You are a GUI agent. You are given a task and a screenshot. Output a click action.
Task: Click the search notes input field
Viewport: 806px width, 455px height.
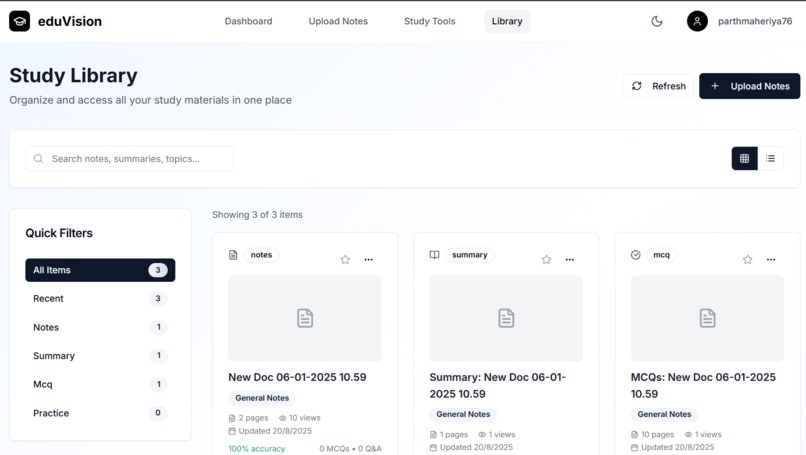[x=130, y=159]
